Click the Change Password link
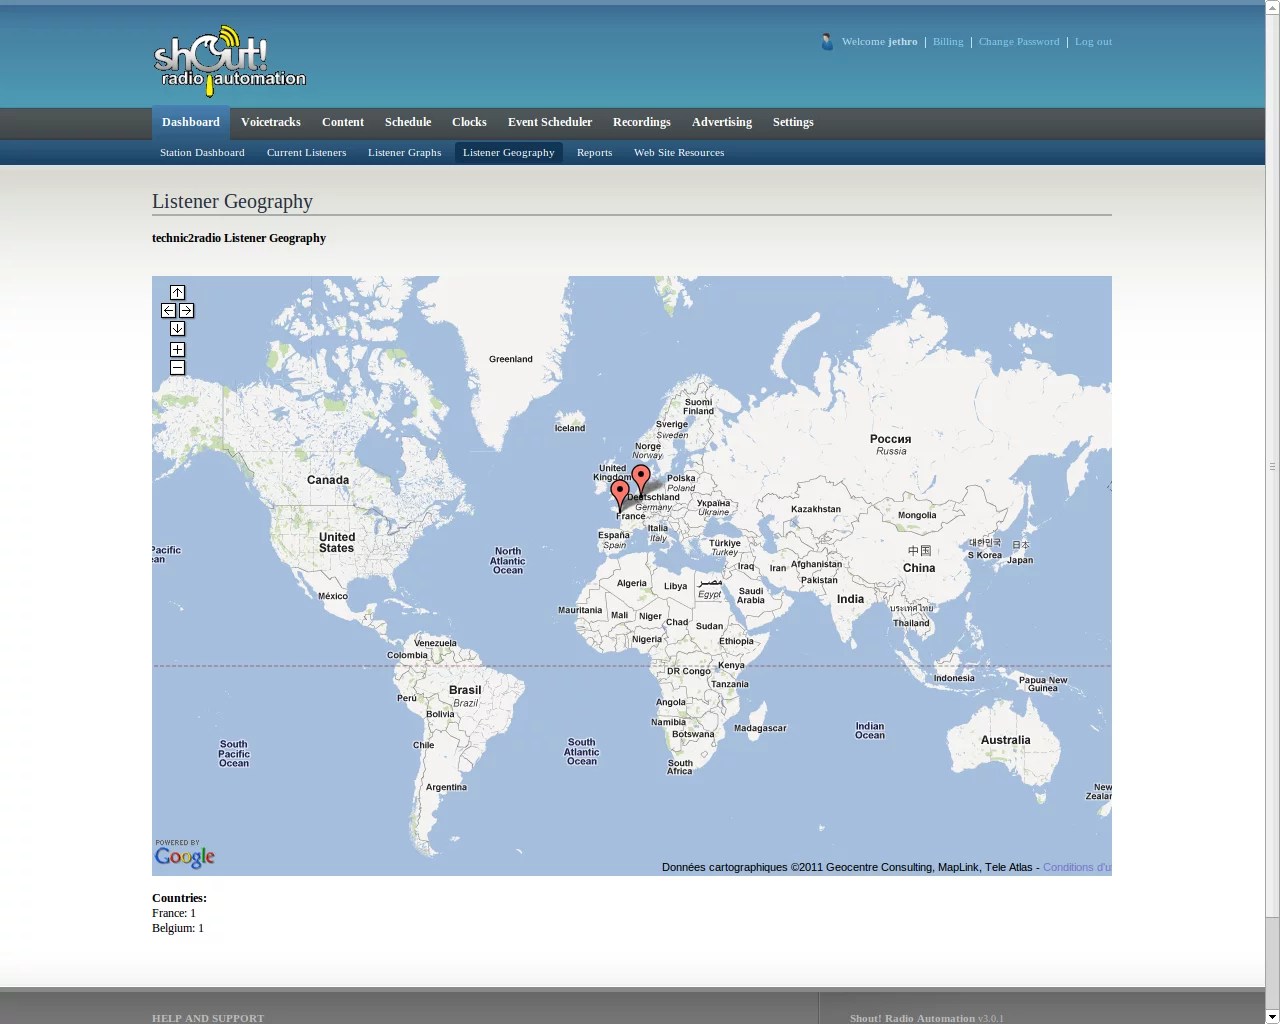This screenshot has height=1024, width=1280. pyautogui.click(x=1018, y=42)
